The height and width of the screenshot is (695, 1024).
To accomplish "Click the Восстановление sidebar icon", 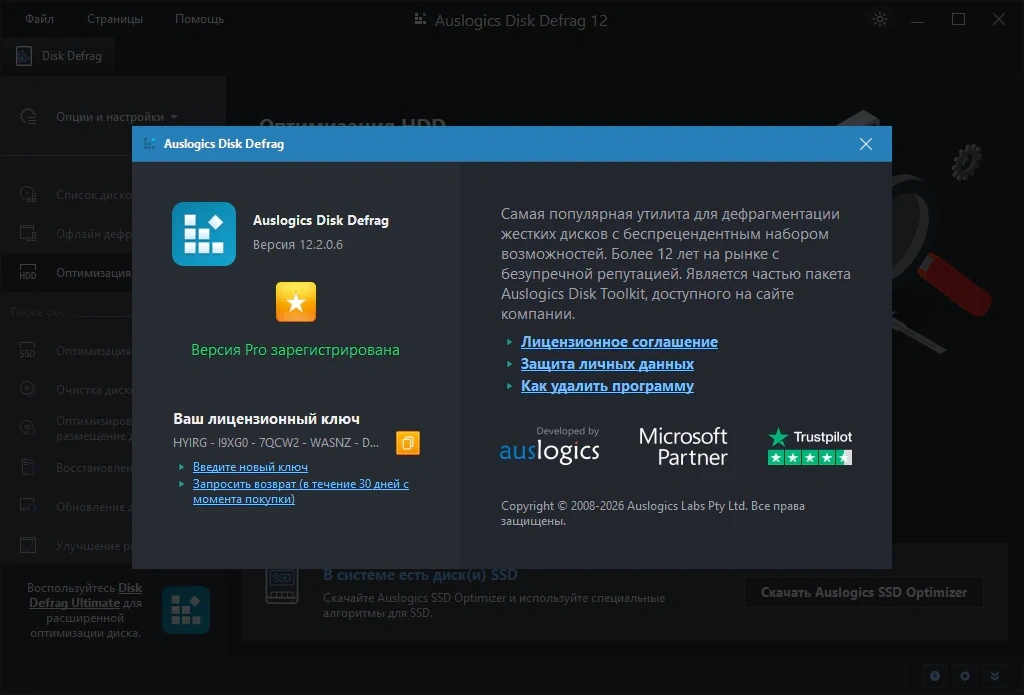I will pos(27,467).
